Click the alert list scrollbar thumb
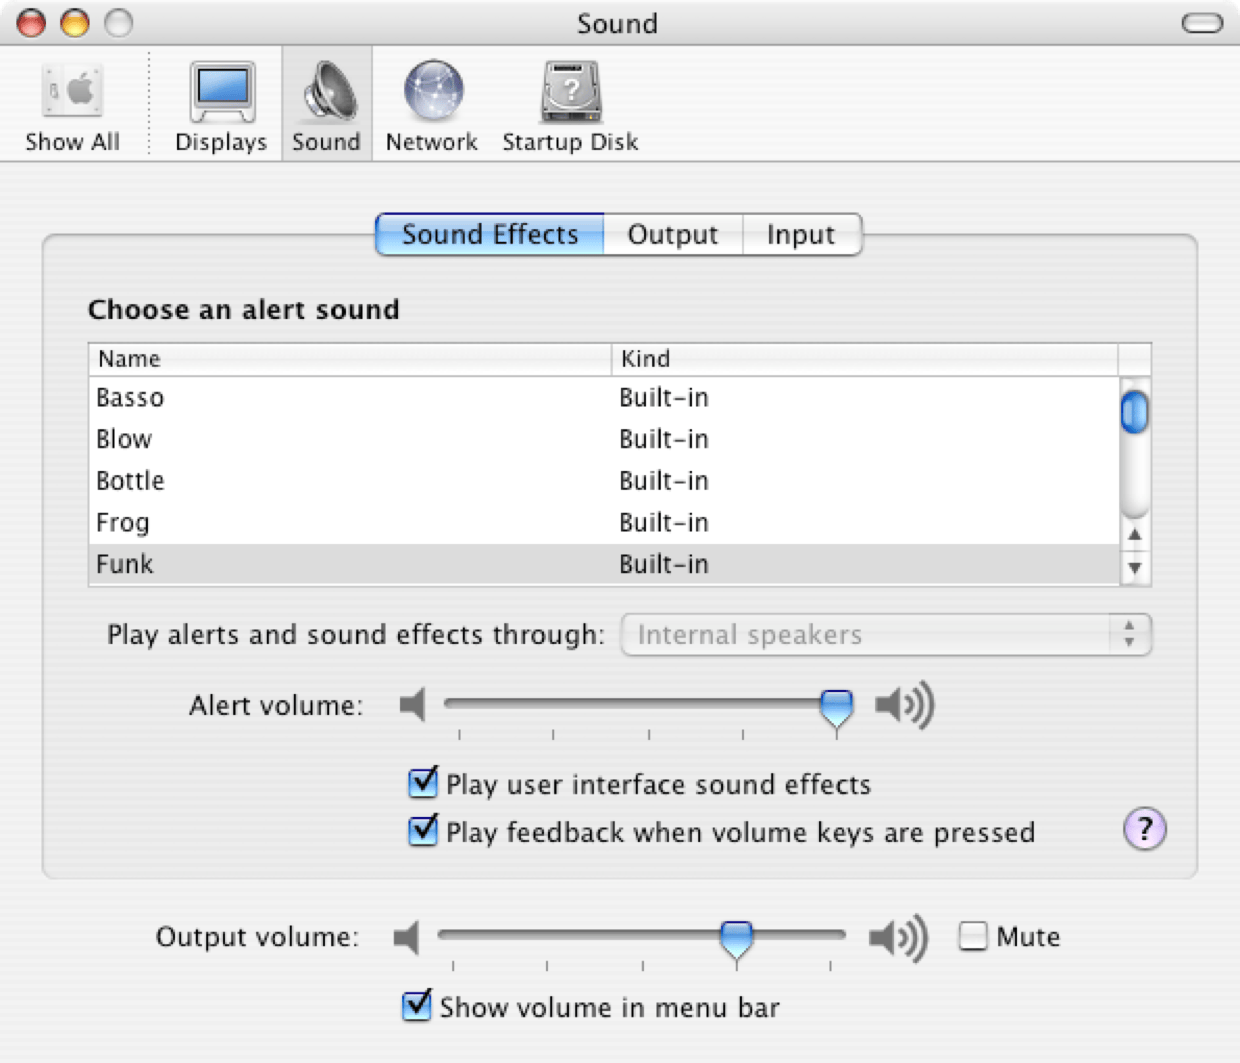The height and width of the screenshot is (1063, 1240). [1134, 412]
